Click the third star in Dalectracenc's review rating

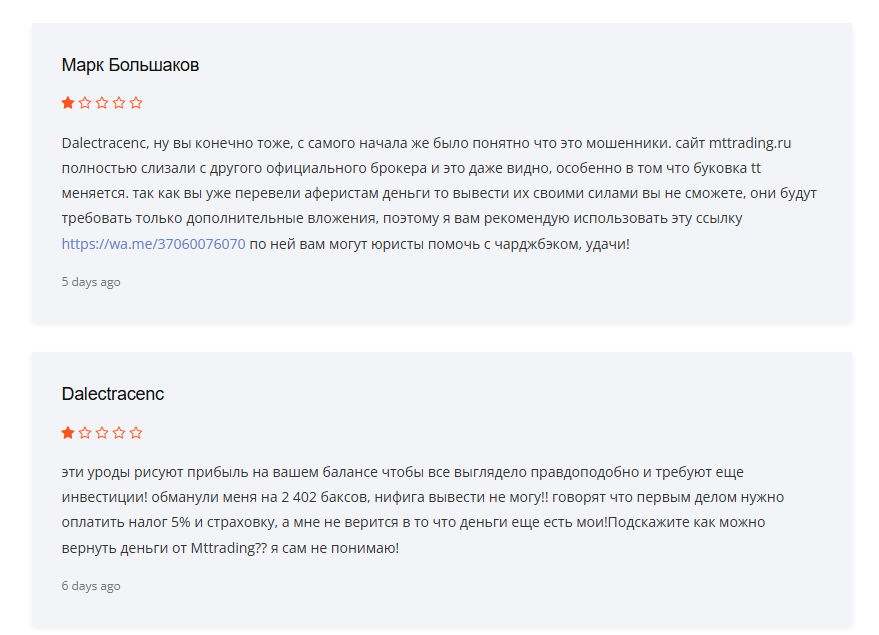click(102, 433)
